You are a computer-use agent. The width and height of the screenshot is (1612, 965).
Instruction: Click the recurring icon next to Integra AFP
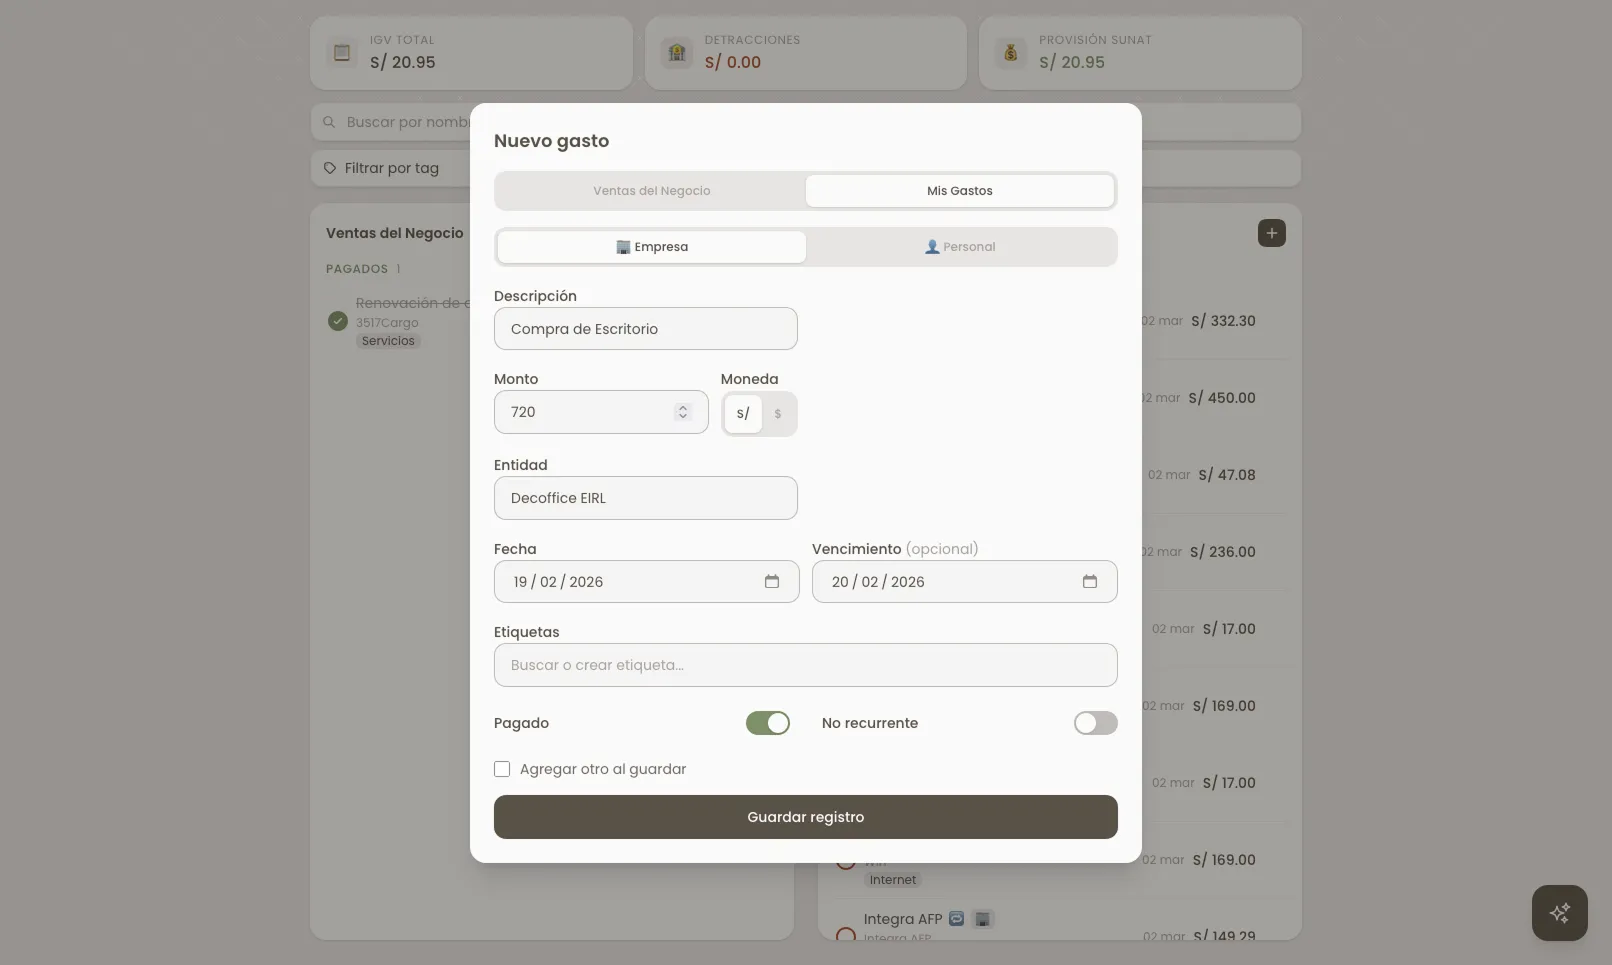[x=957, y=918]
